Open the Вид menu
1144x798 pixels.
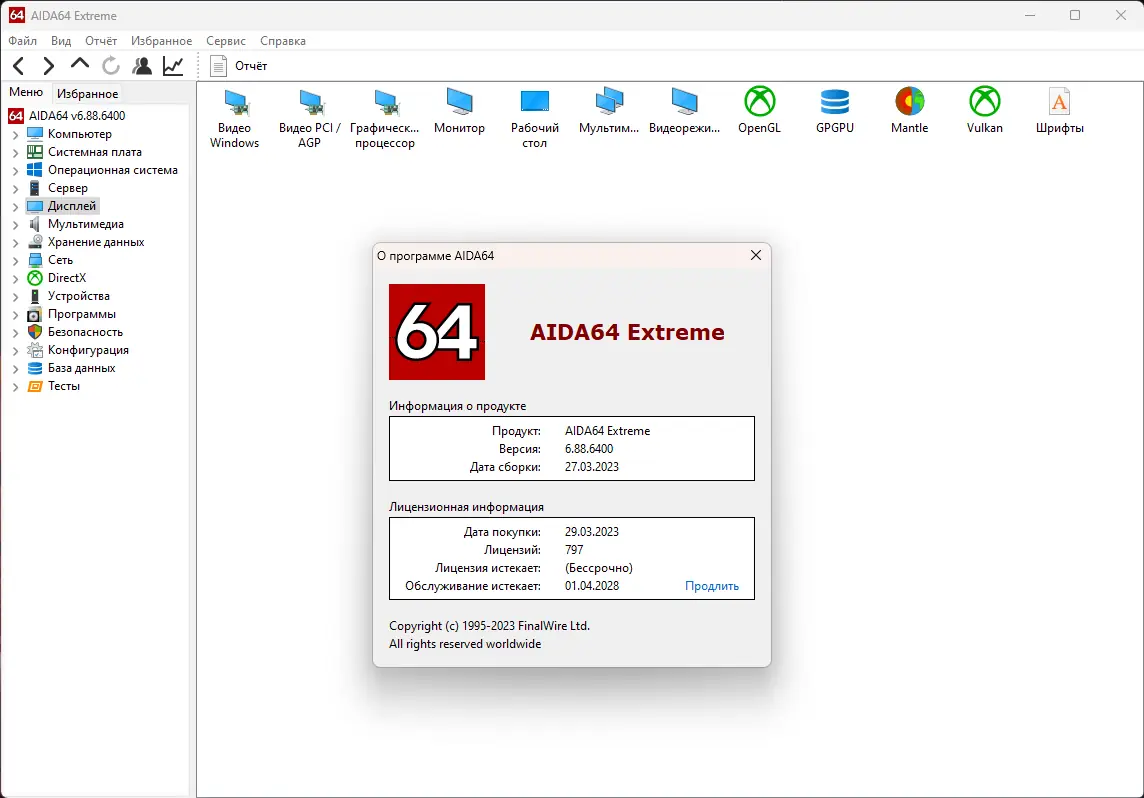click(x=61, y=41)
